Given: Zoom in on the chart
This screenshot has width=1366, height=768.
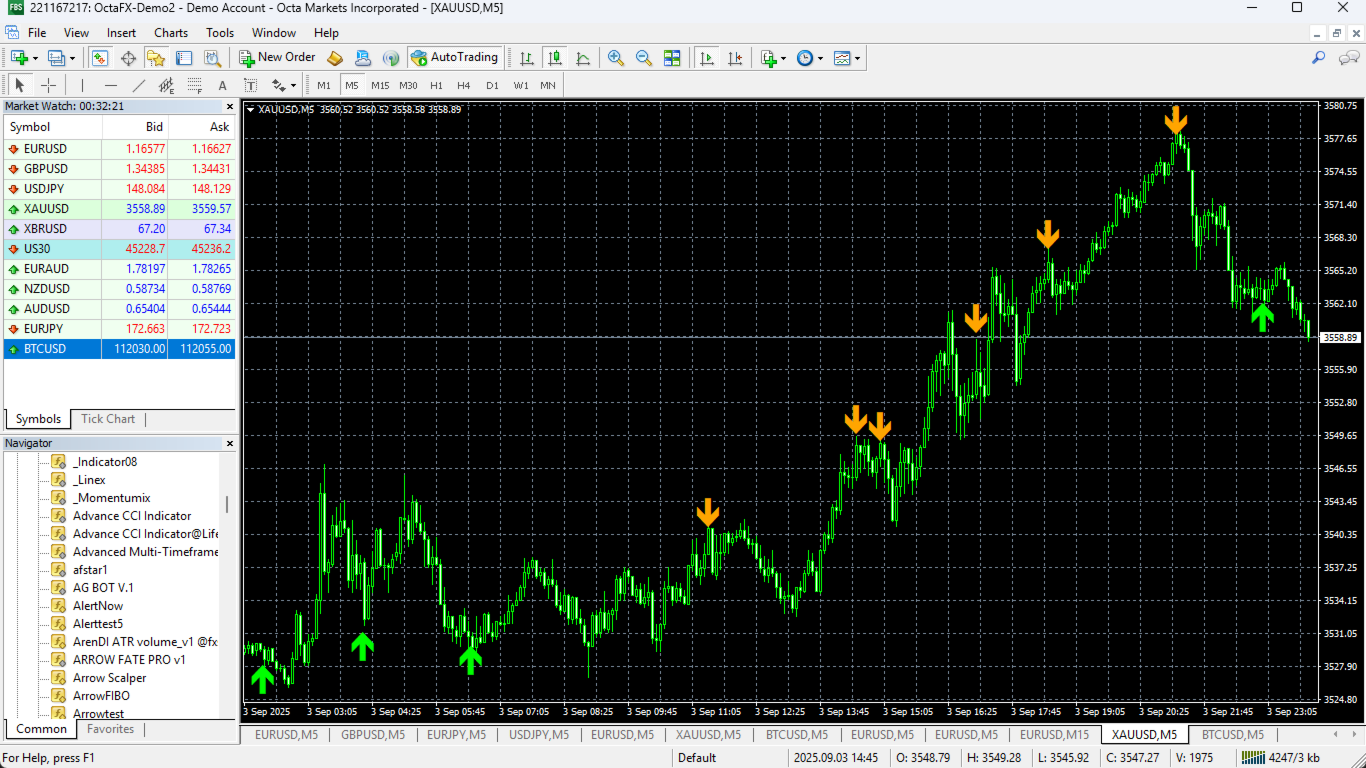Looking at the screenshot, I should (616, 58).
